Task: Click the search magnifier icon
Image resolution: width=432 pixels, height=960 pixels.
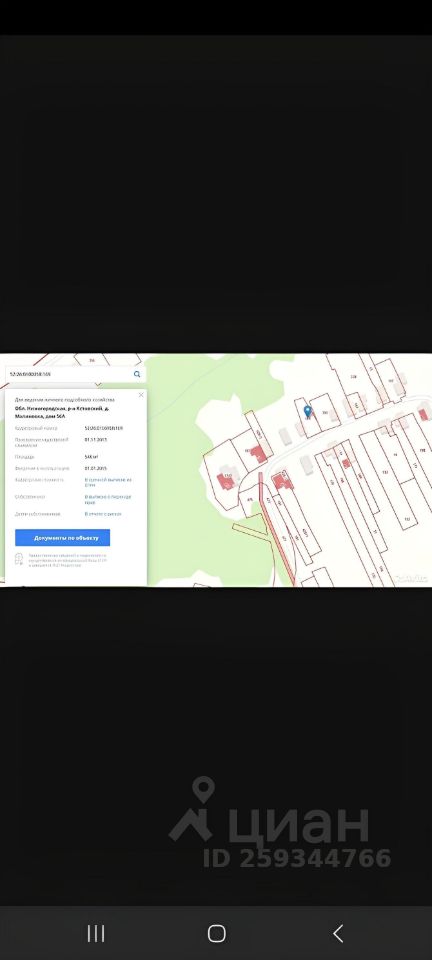Action: 137,374
